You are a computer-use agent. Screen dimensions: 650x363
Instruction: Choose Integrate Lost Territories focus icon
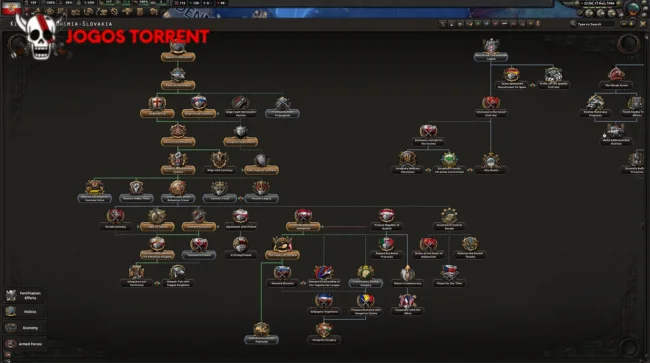pos(136,273)
